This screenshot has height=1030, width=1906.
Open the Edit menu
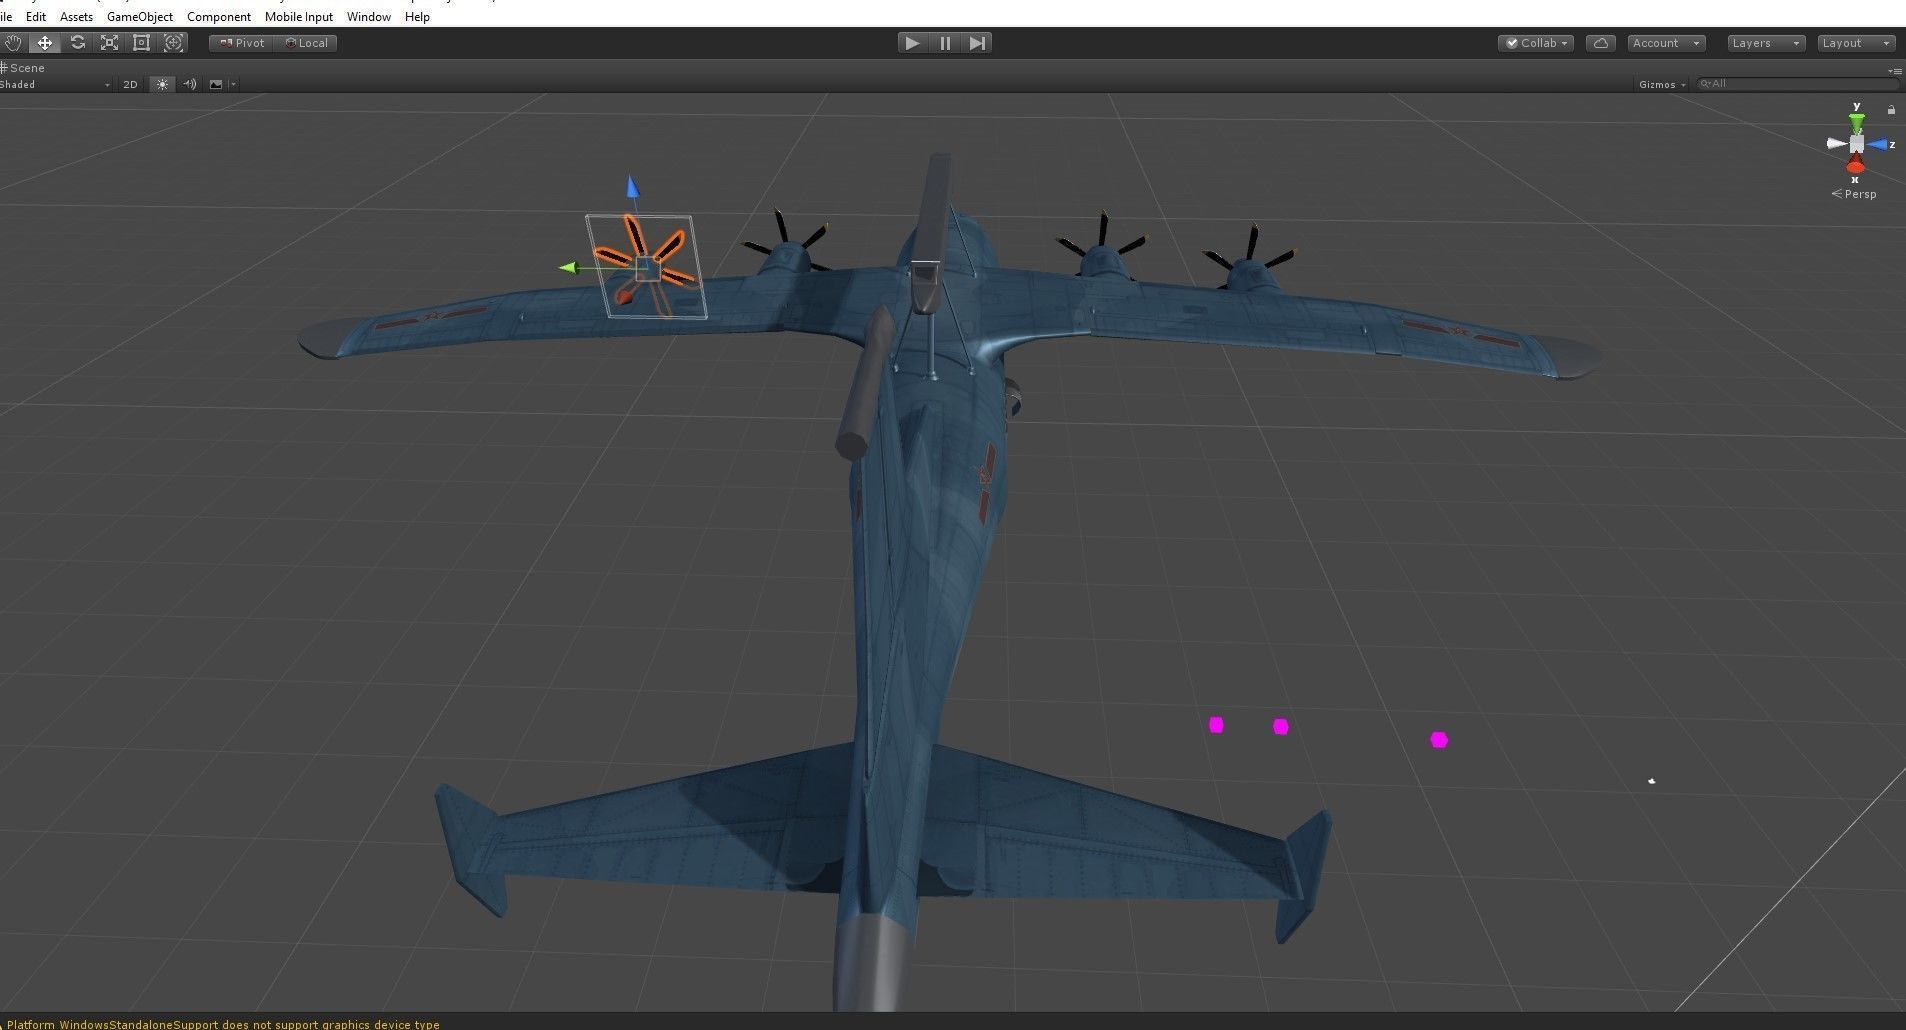[36, 17]
